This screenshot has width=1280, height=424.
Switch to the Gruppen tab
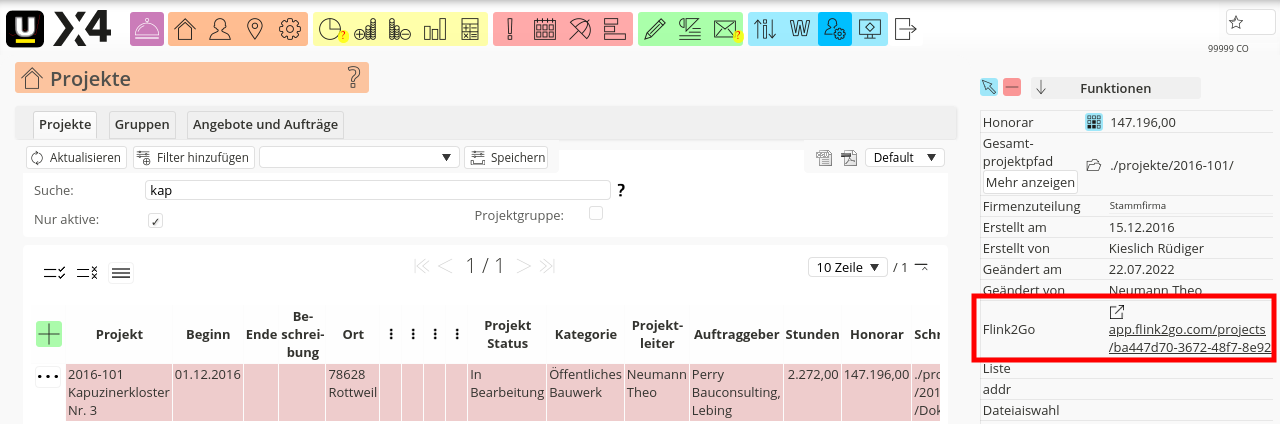(x=142, y=125)
